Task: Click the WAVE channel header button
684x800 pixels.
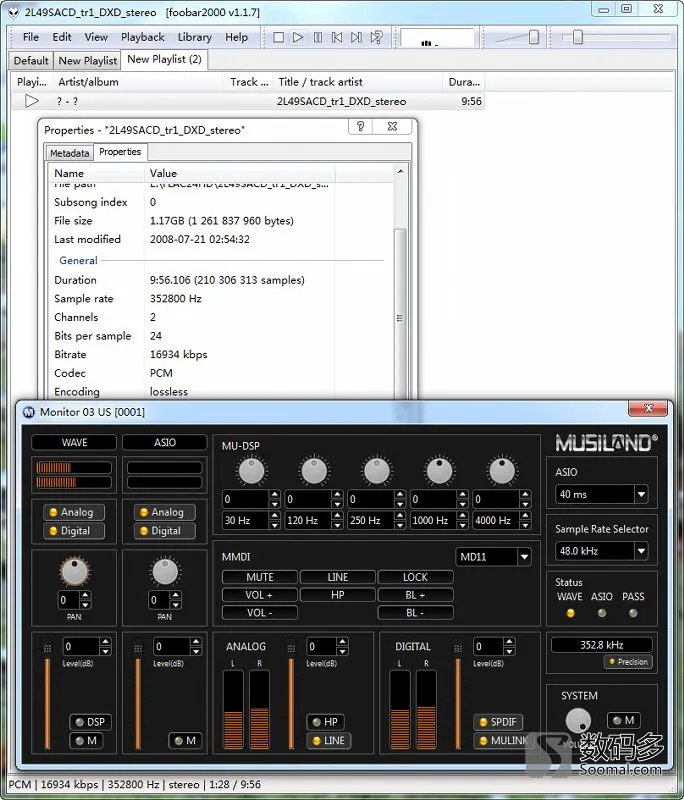Action: click(x=74, y=442)
